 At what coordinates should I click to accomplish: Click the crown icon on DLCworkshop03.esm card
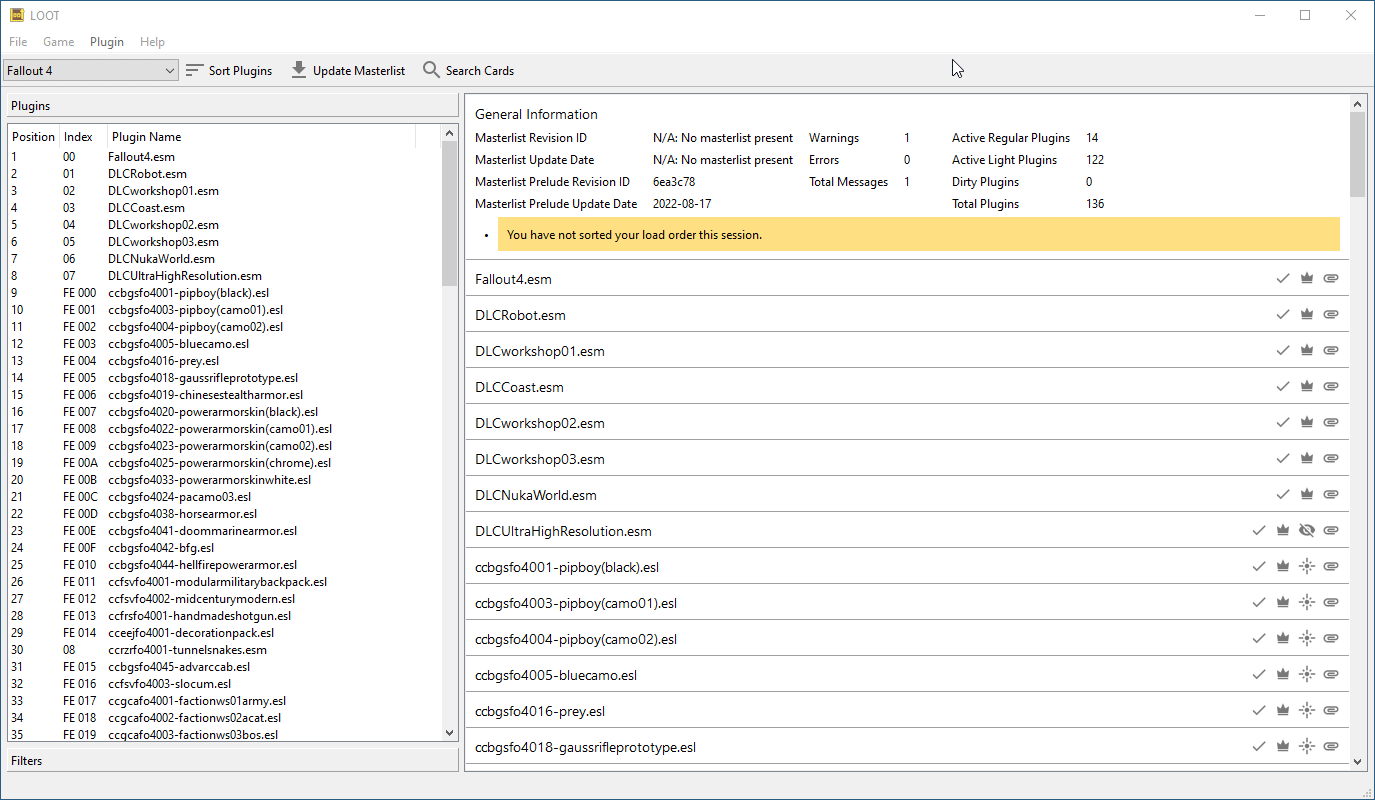point(1306,459)
